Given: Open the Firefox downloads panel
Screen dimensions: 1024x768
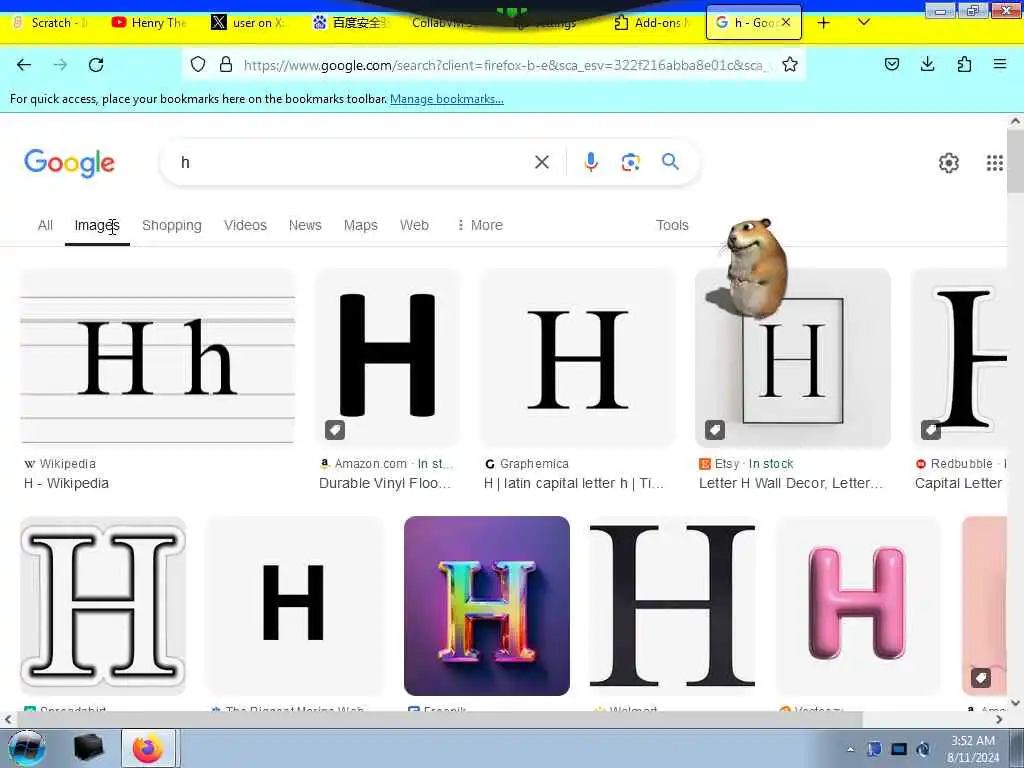Looking at the screenshot, I should (x=927, y=64).
